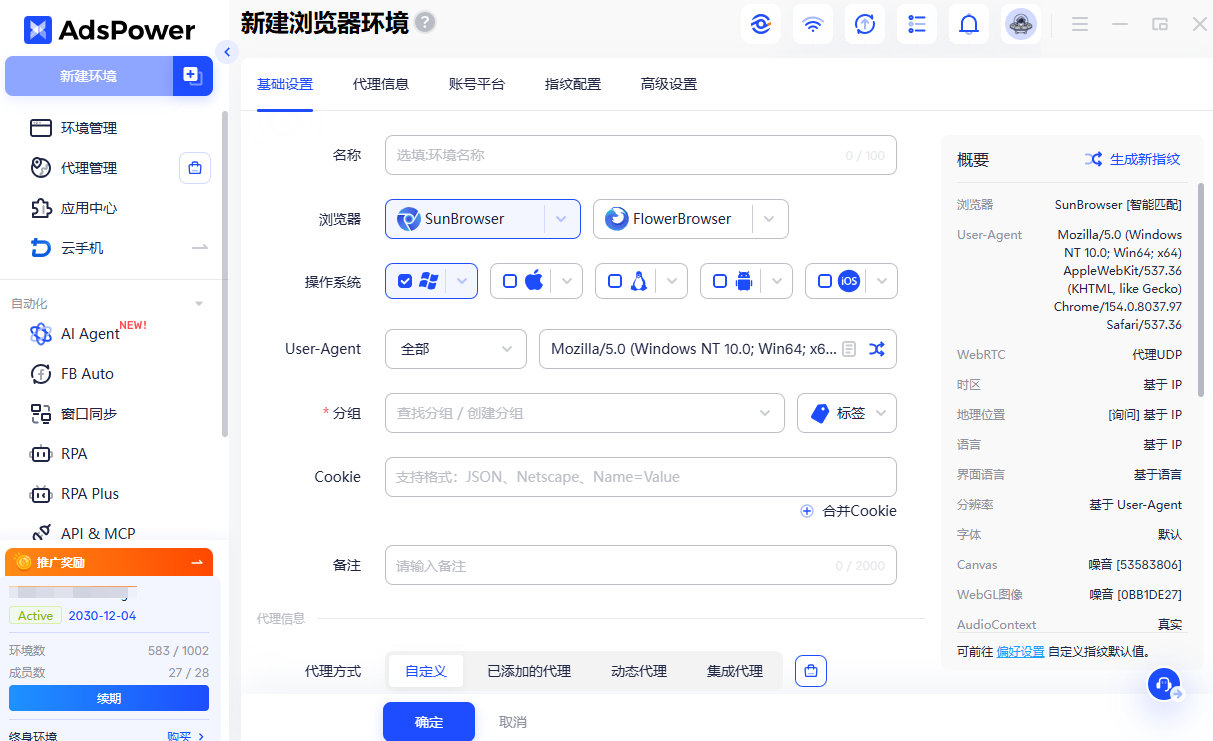Click the 确定 confirm button

pos(429,722)
